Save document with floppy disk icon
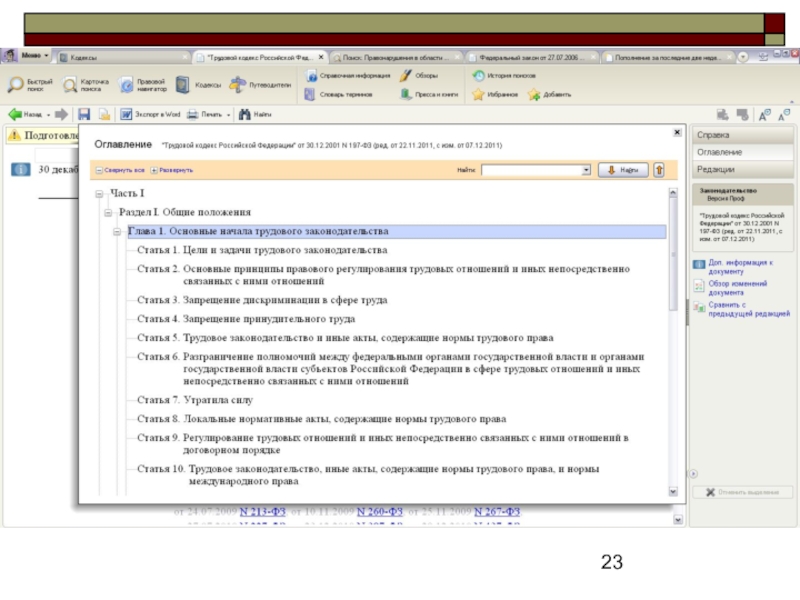Viewport: 800px width, 600px height. point(84,114)
